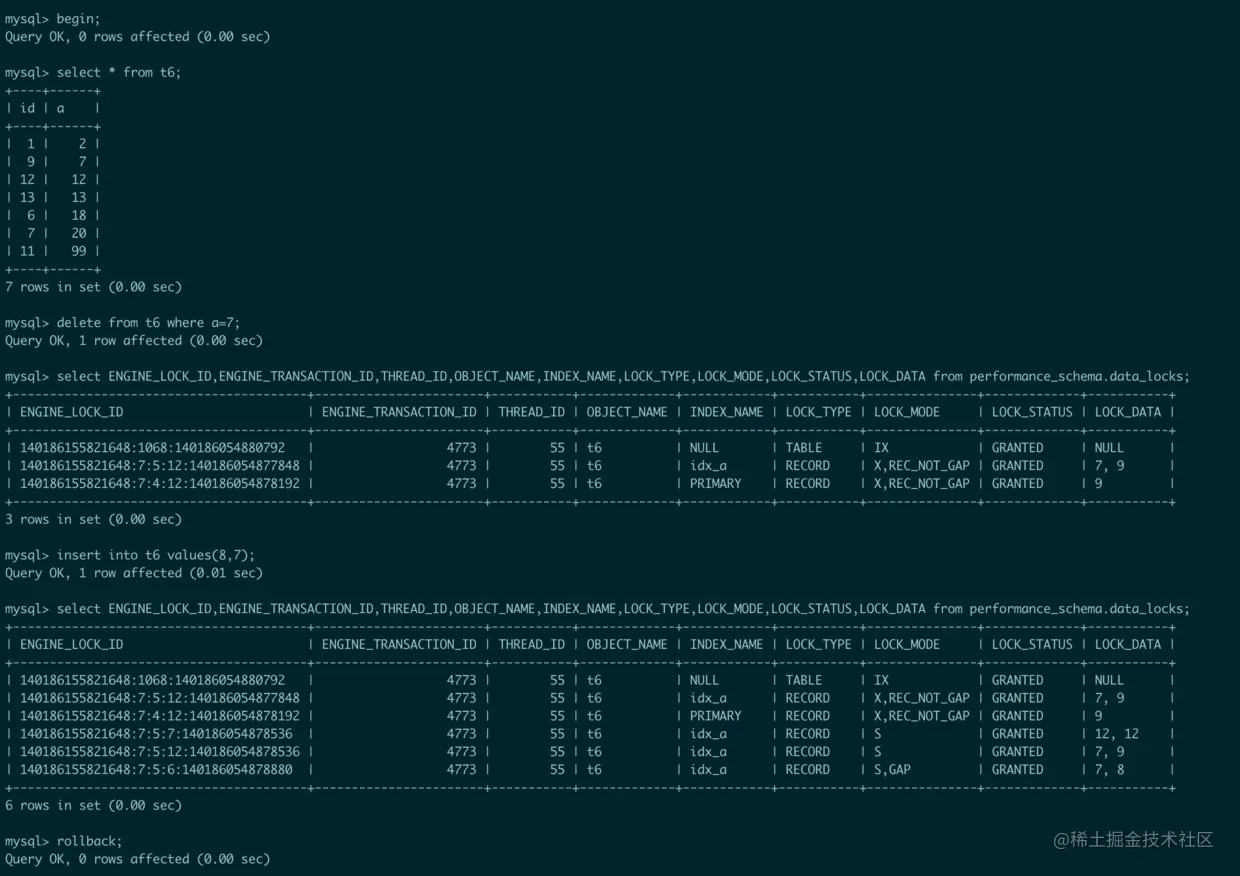Click the lock ID ending in '7:5:7:140186054878536'

[x=156, y=734]
